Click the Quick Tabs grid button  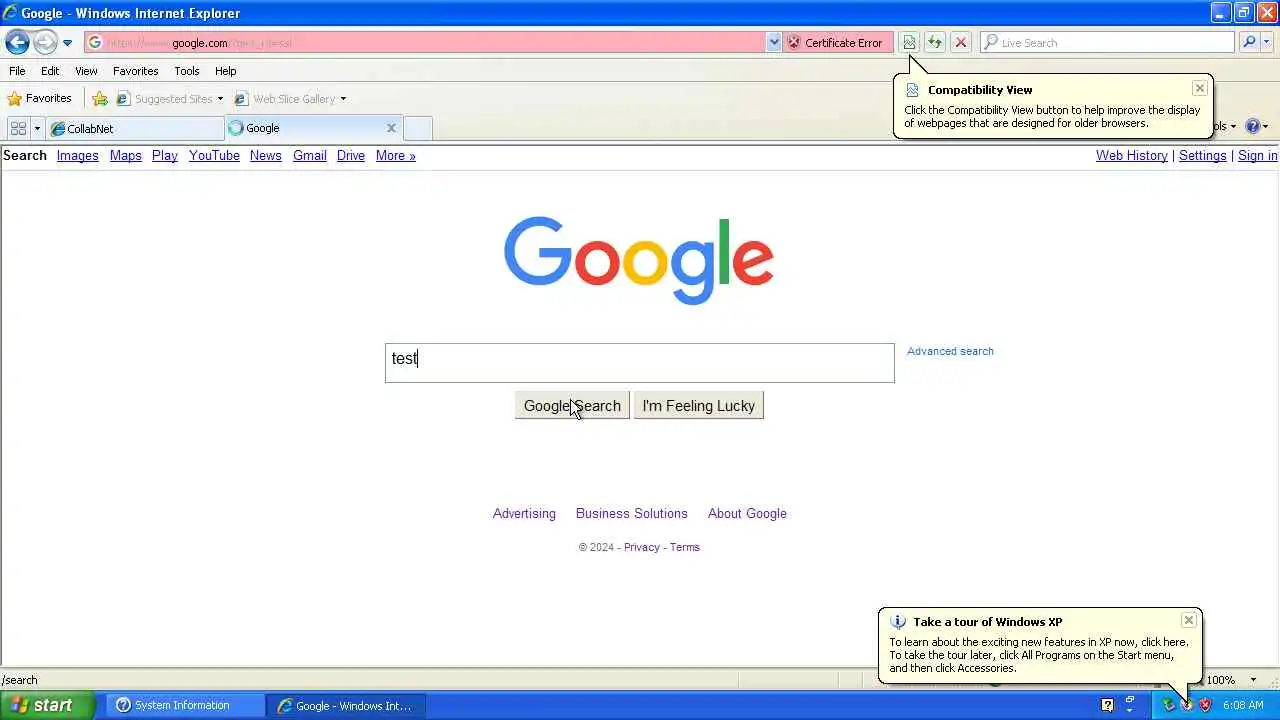tap(18, 128)
